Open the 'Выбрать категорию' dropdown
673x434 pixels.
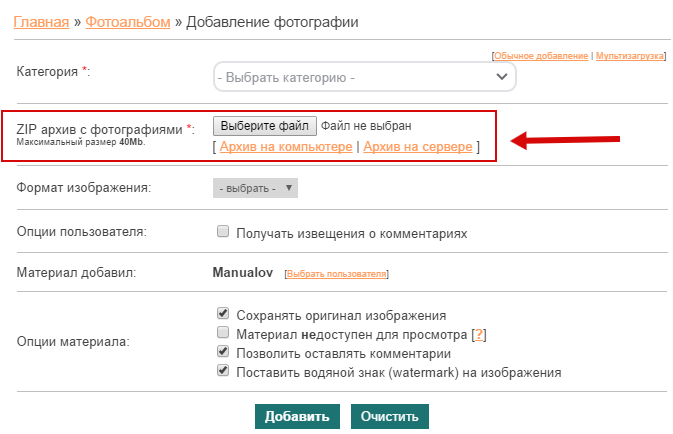pos(364,77)
